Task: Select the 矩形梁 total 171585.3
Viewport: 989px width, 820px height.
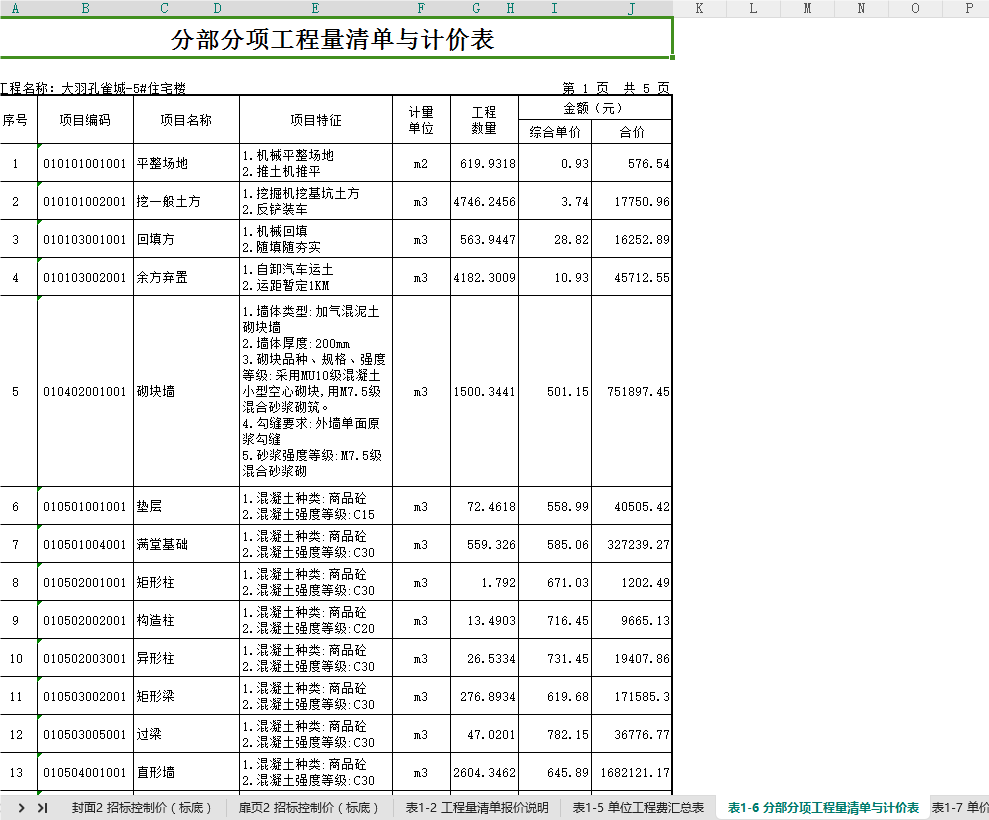Action: pyautogui.click(x=631, y=696)
